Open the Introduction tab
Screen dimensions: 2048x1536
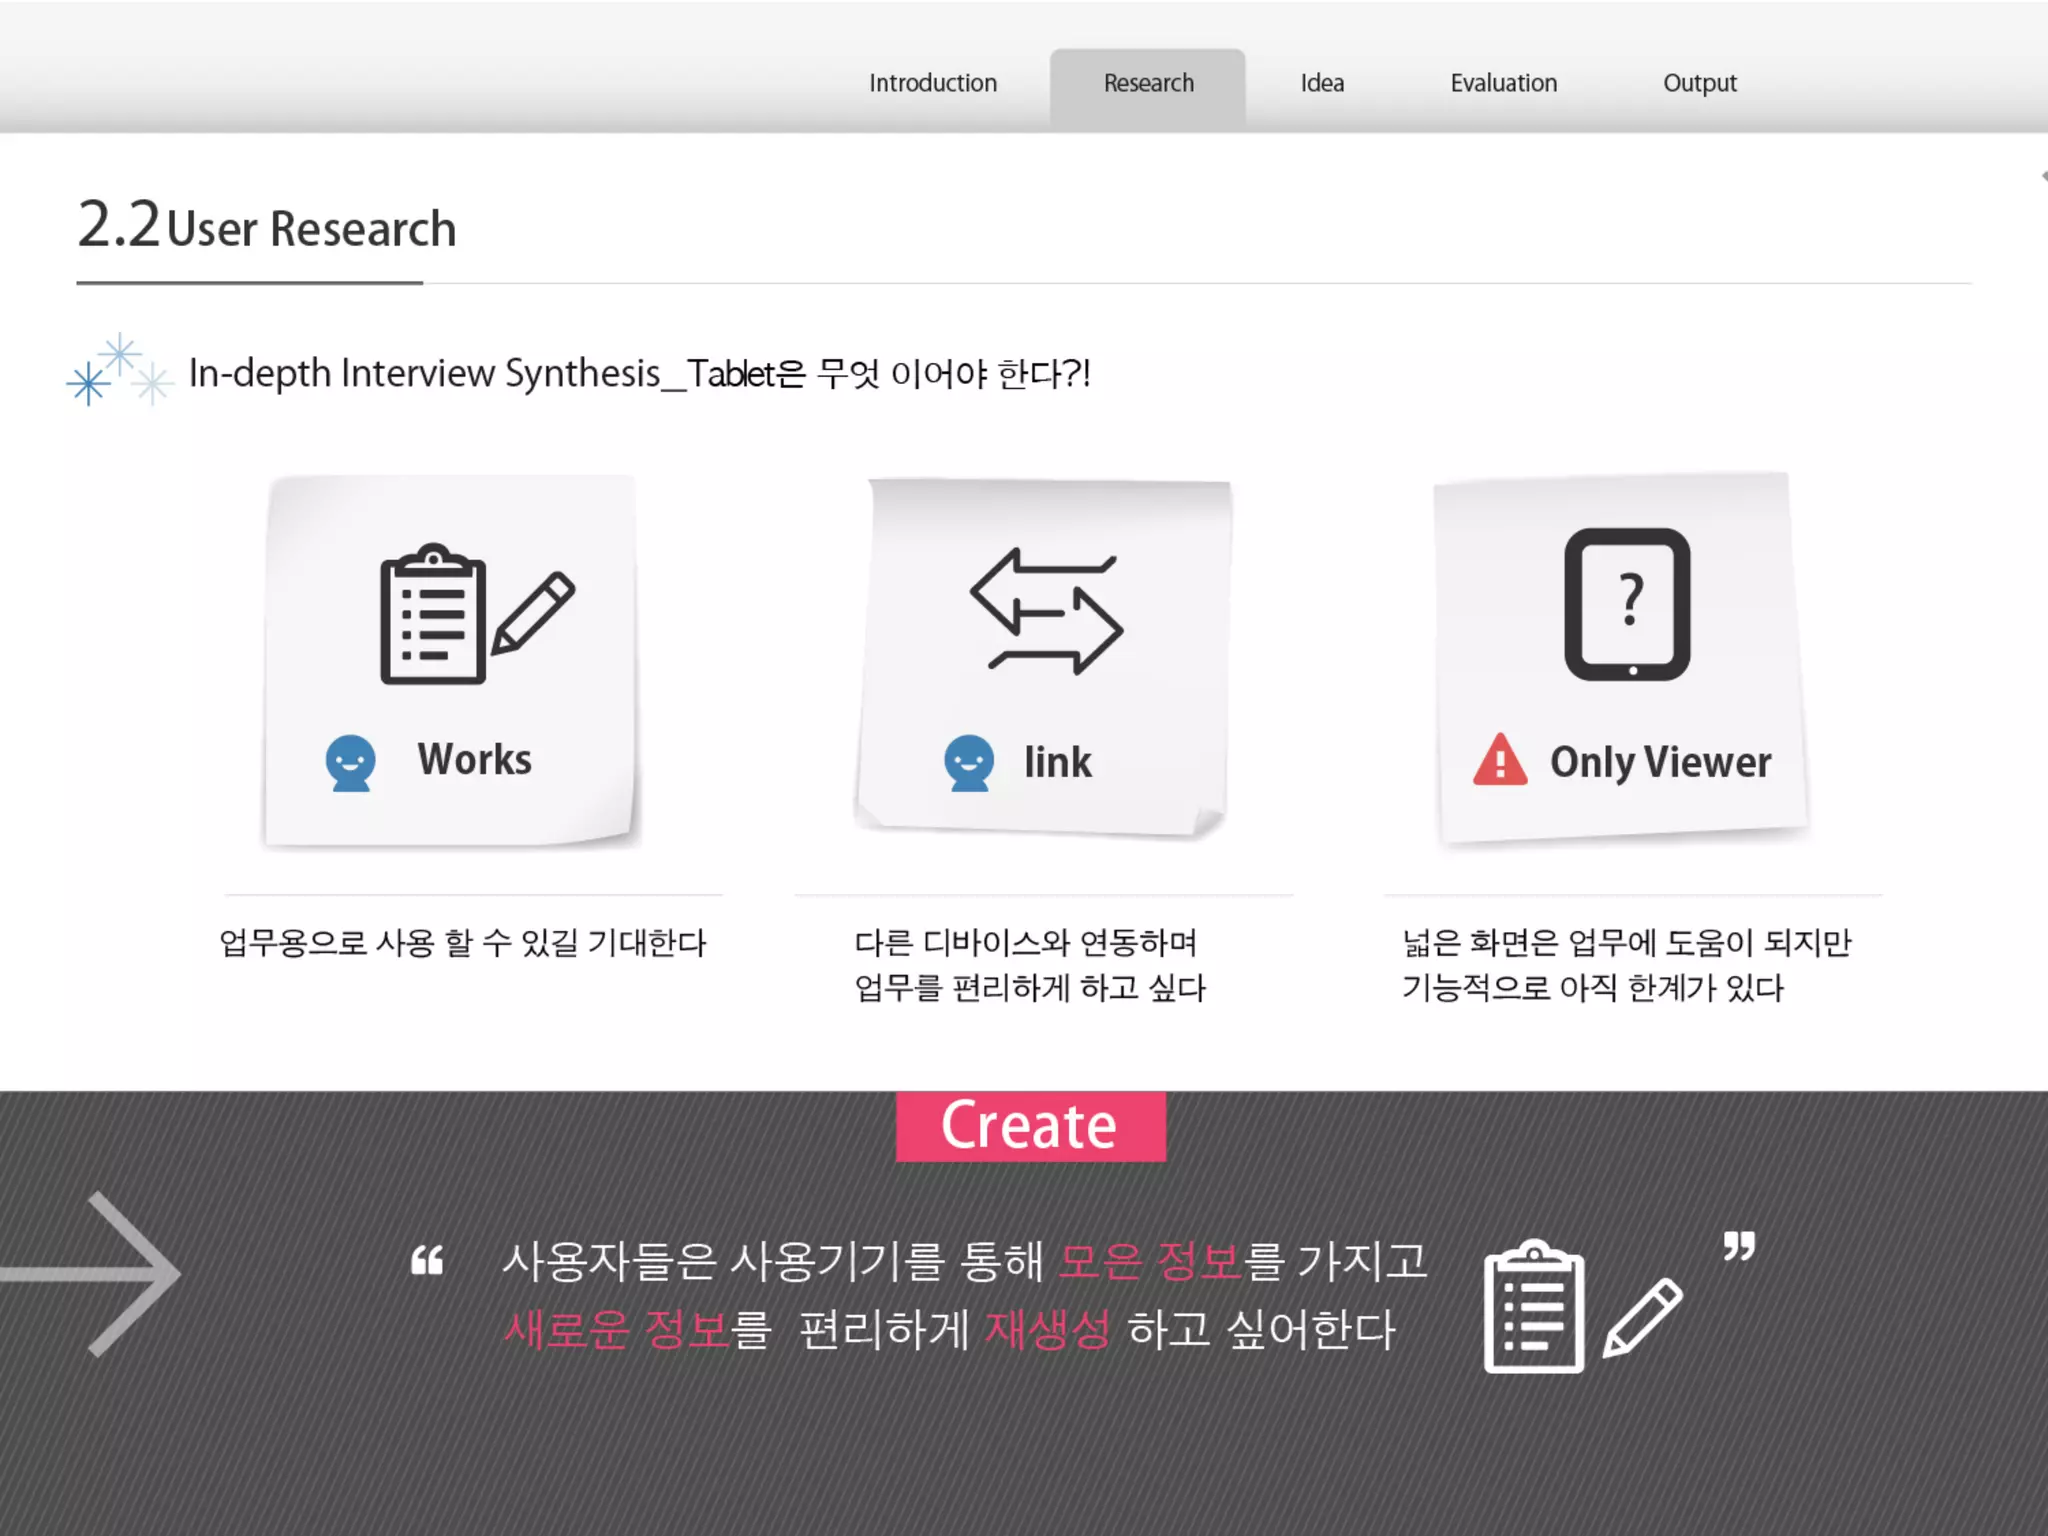pyautogui.click(x=932, y=83)
